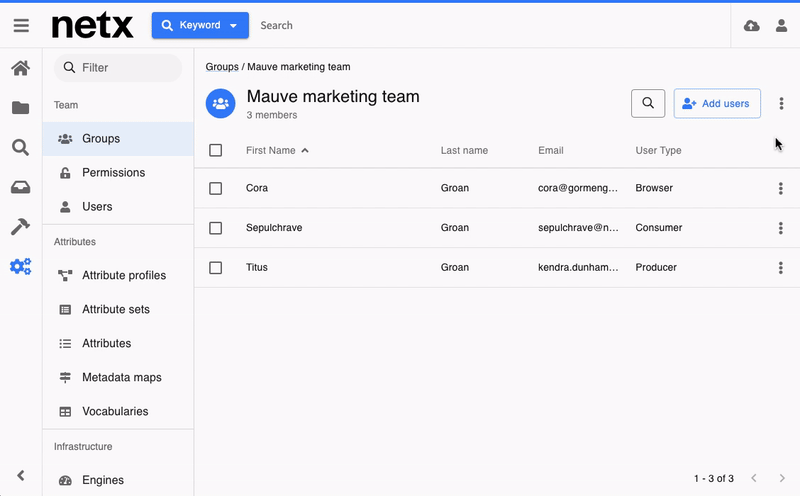Follow the Groups breadcrumb link
The image size is (800, 496).
[x=222, y=67]
